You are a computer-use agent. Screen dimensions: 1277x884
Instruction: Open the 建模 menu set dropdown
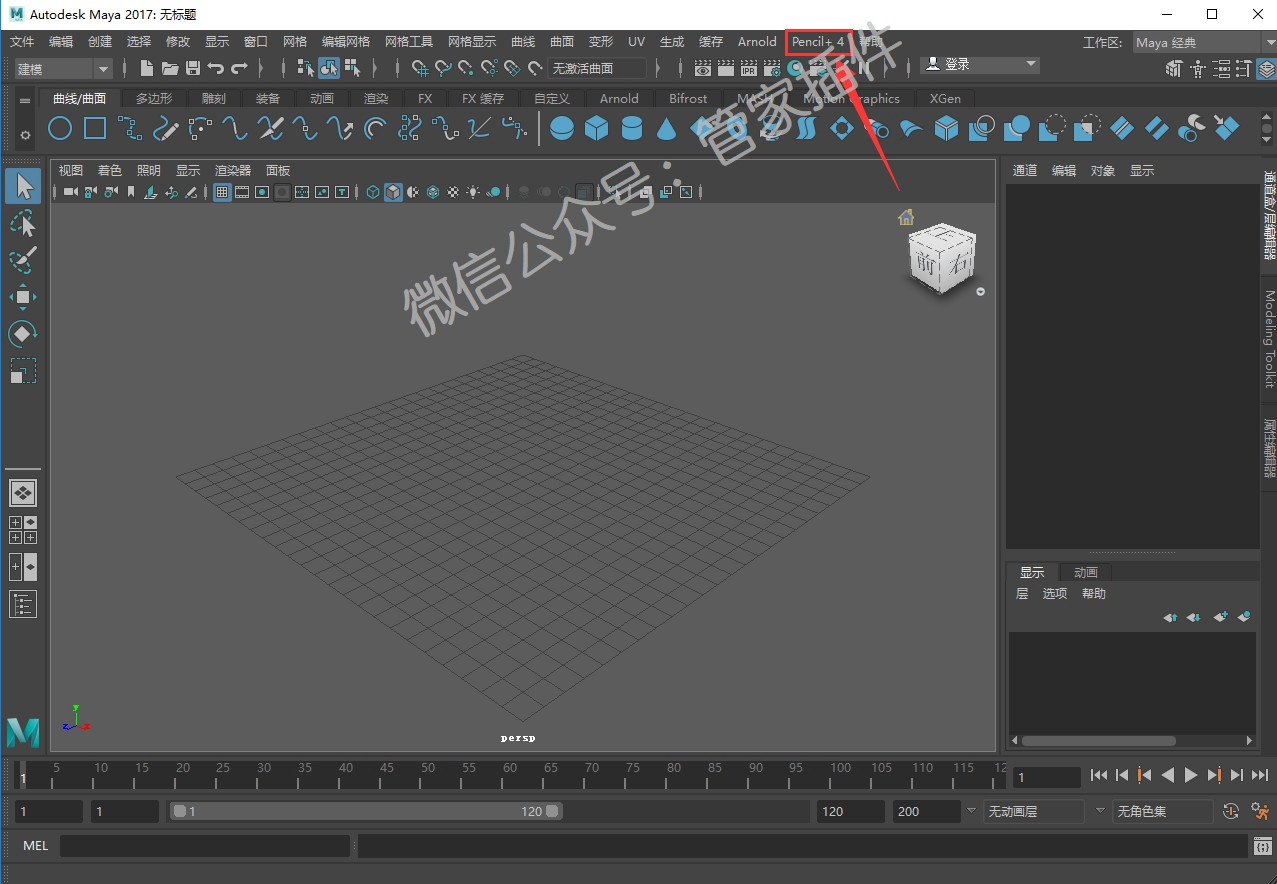coord(63,68)
